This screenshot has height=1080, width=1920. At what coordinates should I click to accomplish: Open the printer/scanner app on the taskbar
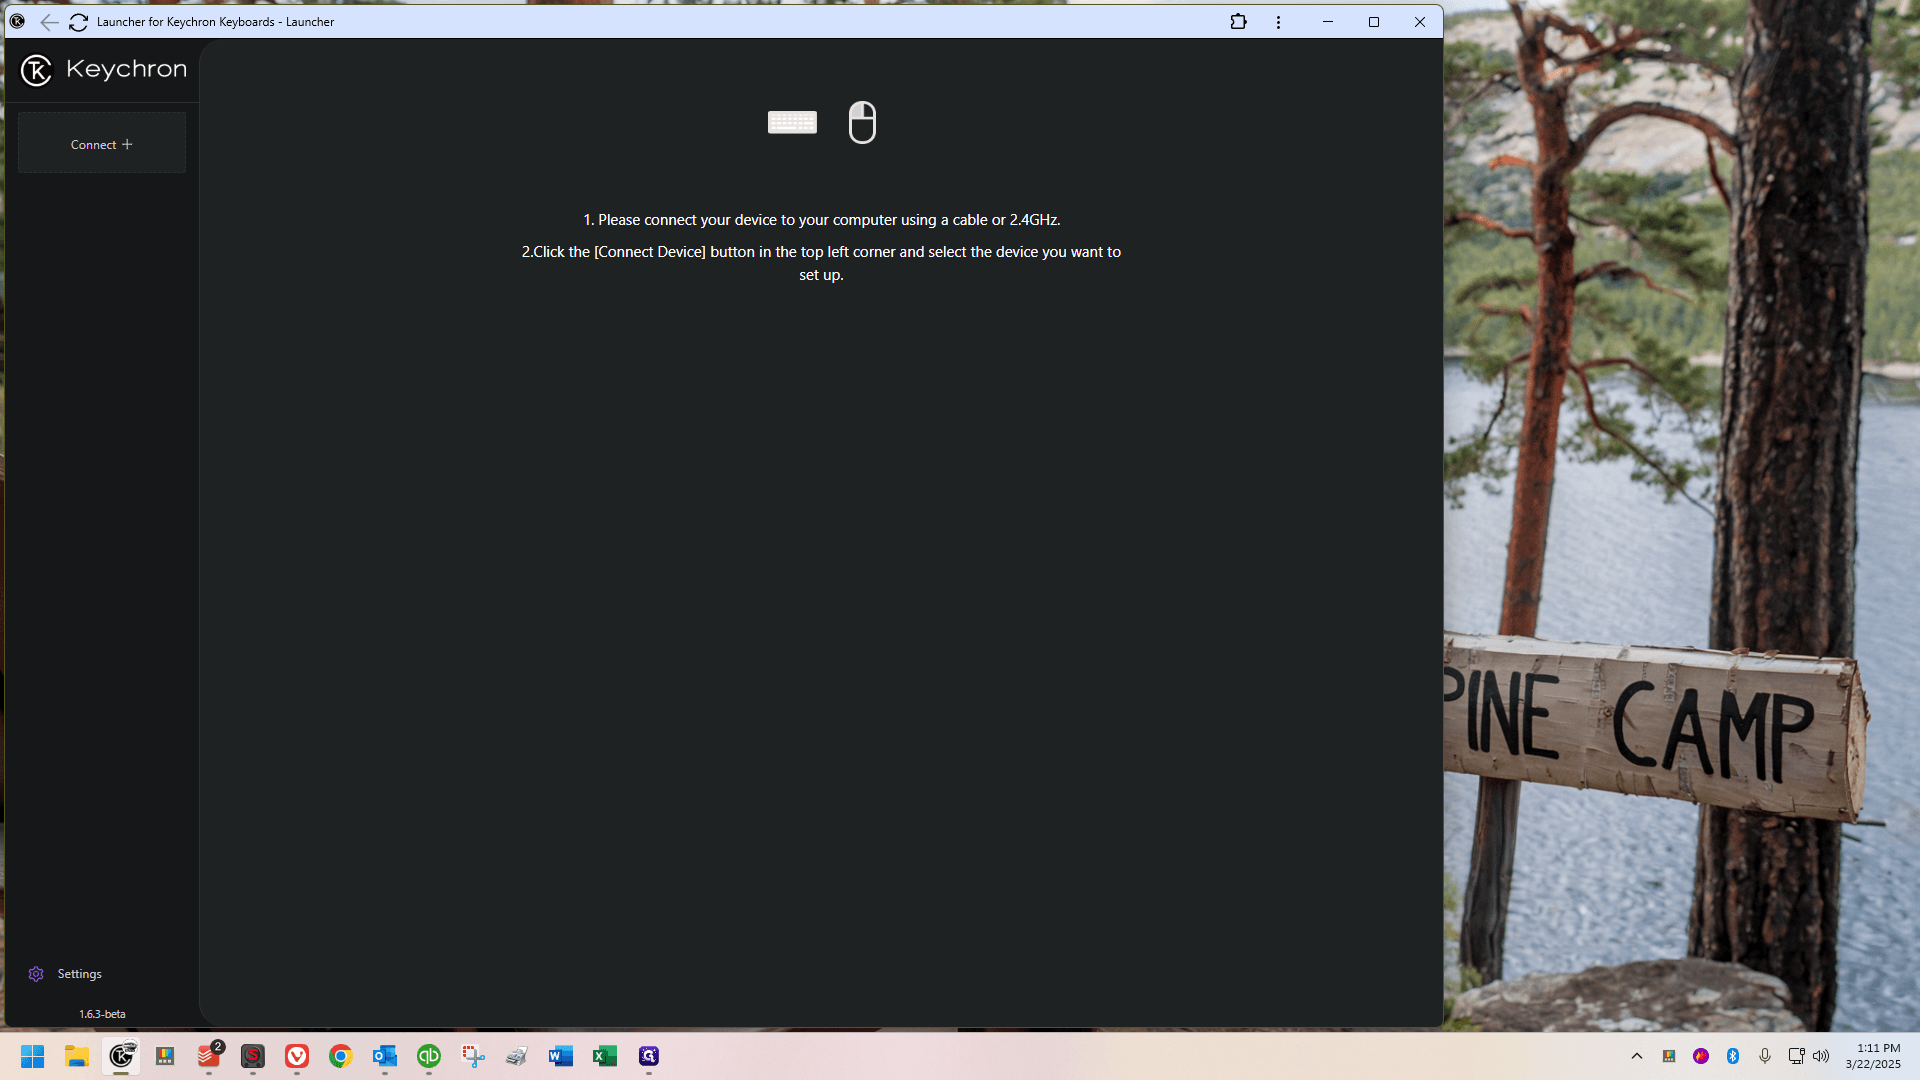point(517,1056)
